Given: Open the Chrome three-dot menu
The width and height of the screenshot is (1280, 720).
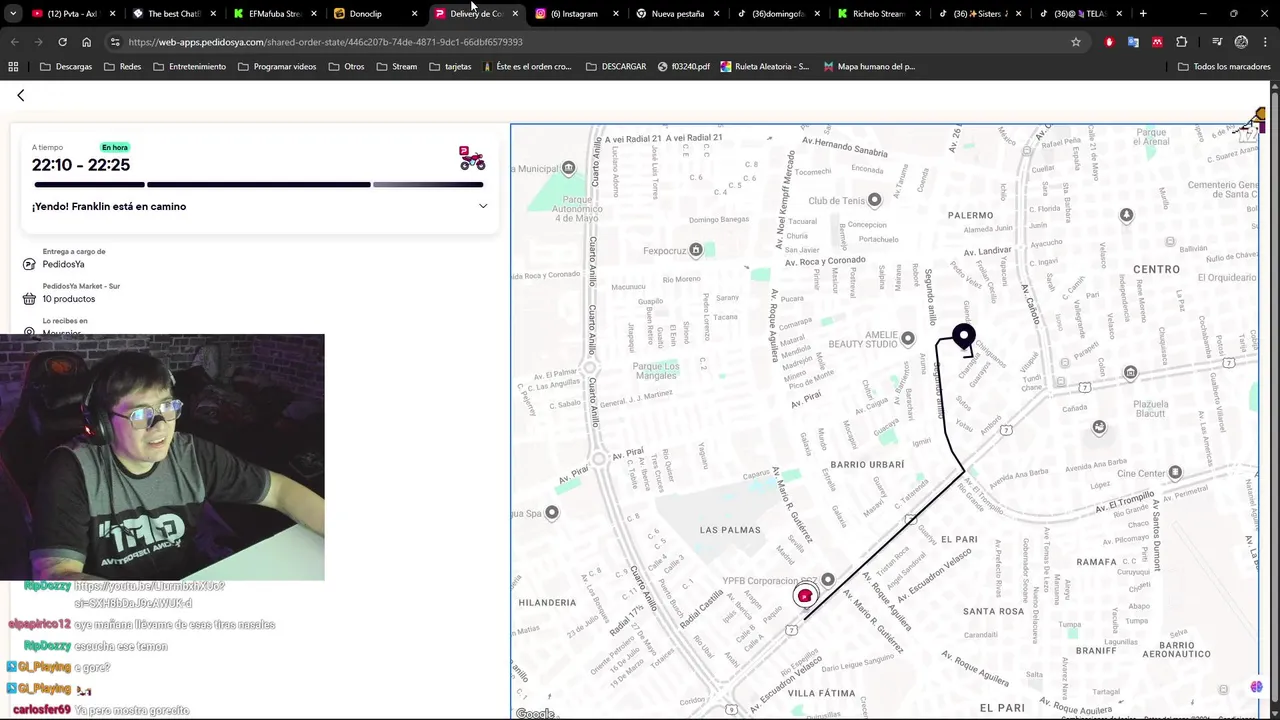Looking at the screenshot, I should 1265,42.
